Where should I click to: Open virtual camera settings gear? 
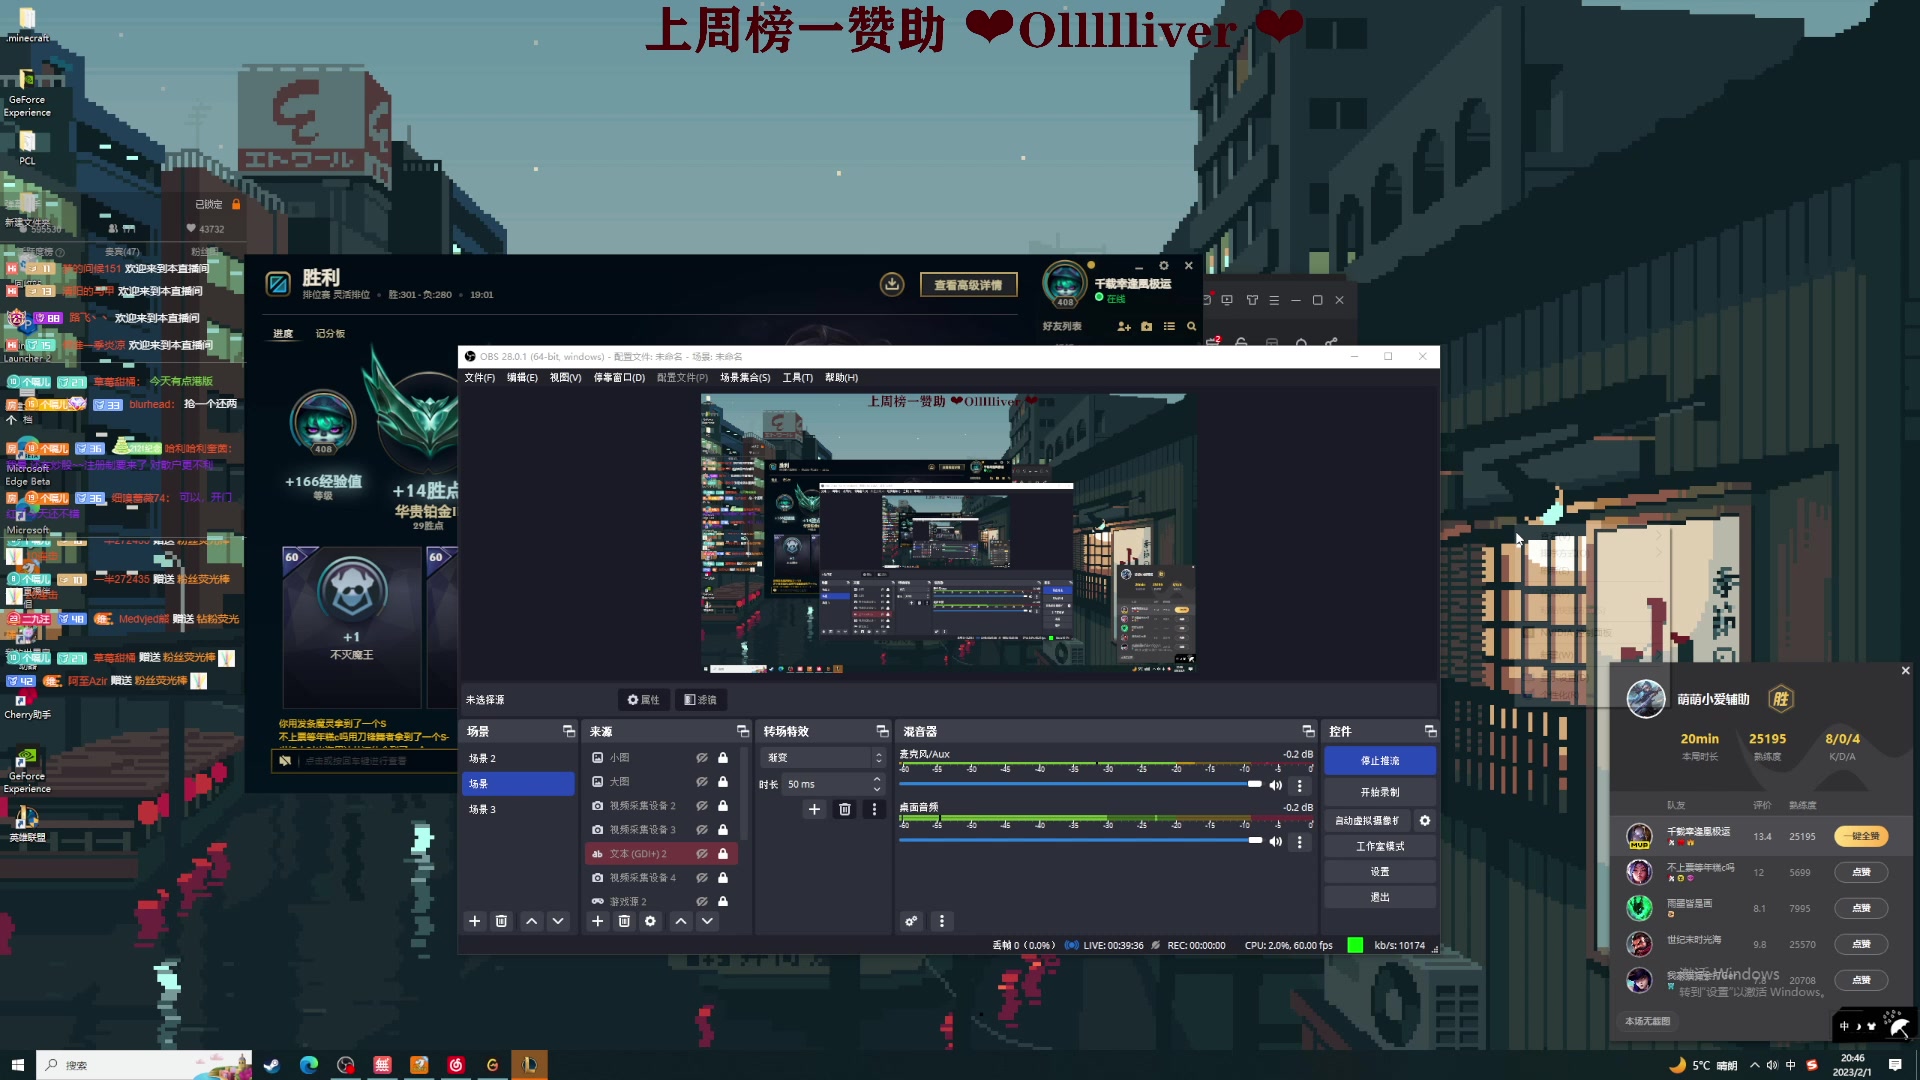[1425, 820]
